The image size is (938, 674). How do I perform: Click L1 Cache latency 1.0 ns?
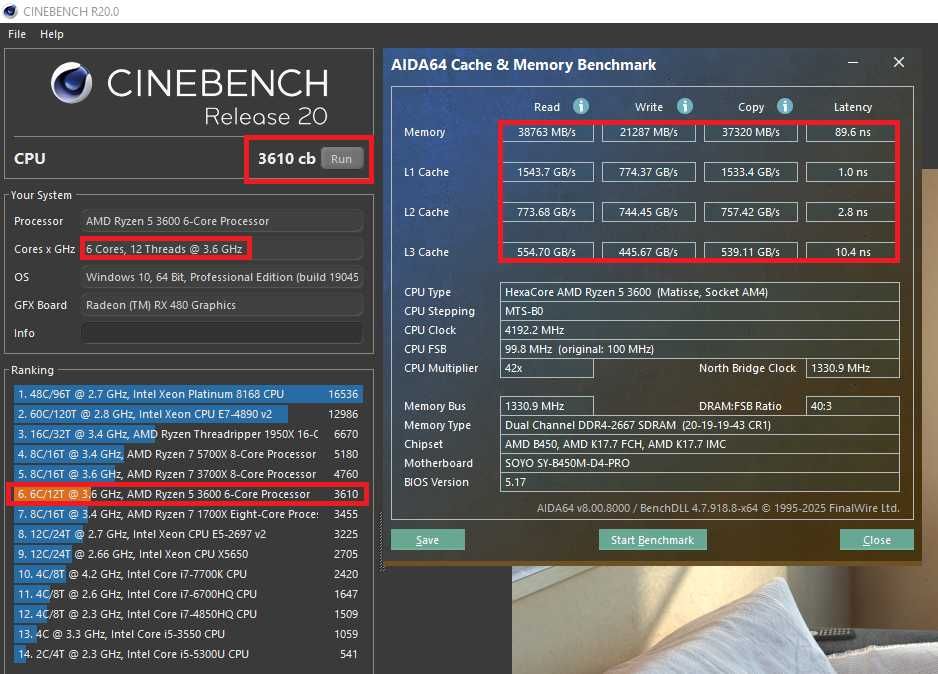click(852, 172)
